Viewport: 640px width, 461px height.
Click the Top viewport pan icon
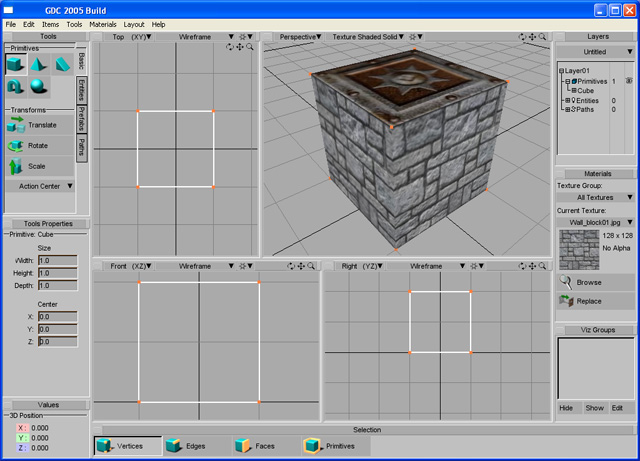pyautogui.click(x=240, y=47)
